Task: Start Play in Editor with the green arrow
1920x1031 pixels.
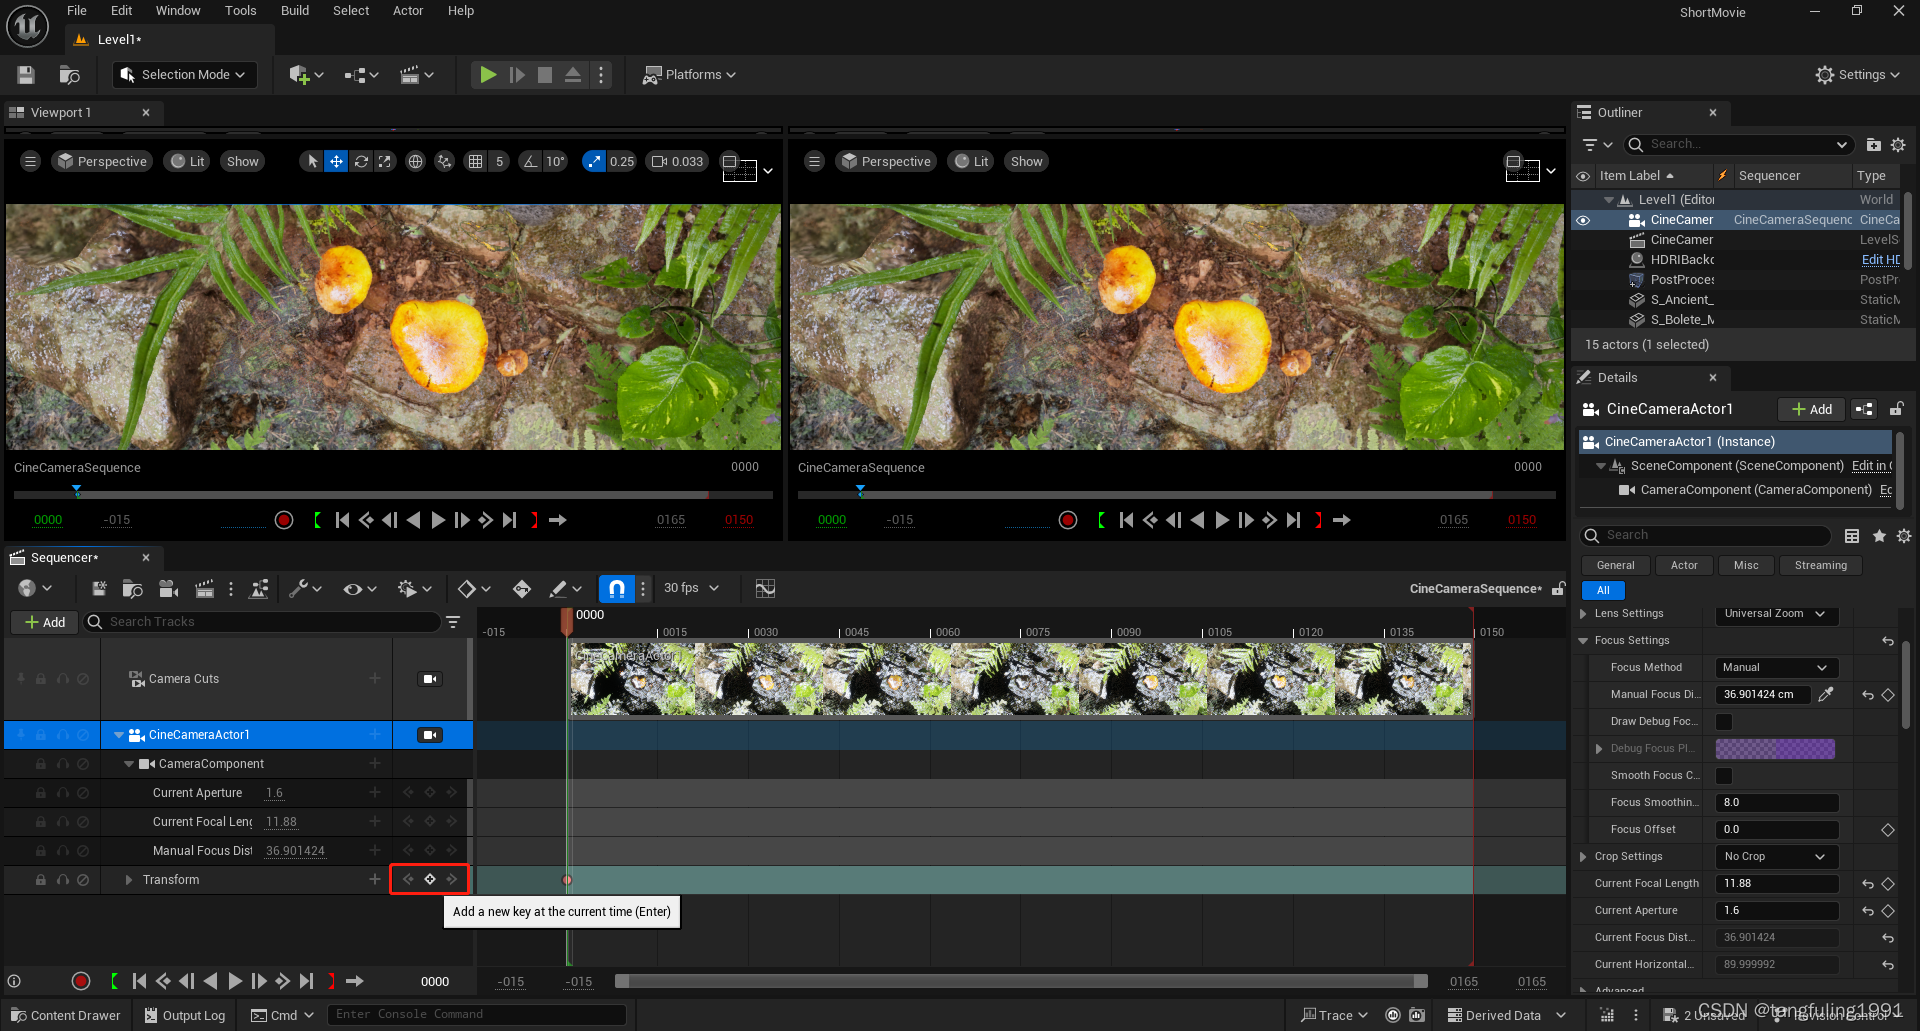Action: (488, 75)
